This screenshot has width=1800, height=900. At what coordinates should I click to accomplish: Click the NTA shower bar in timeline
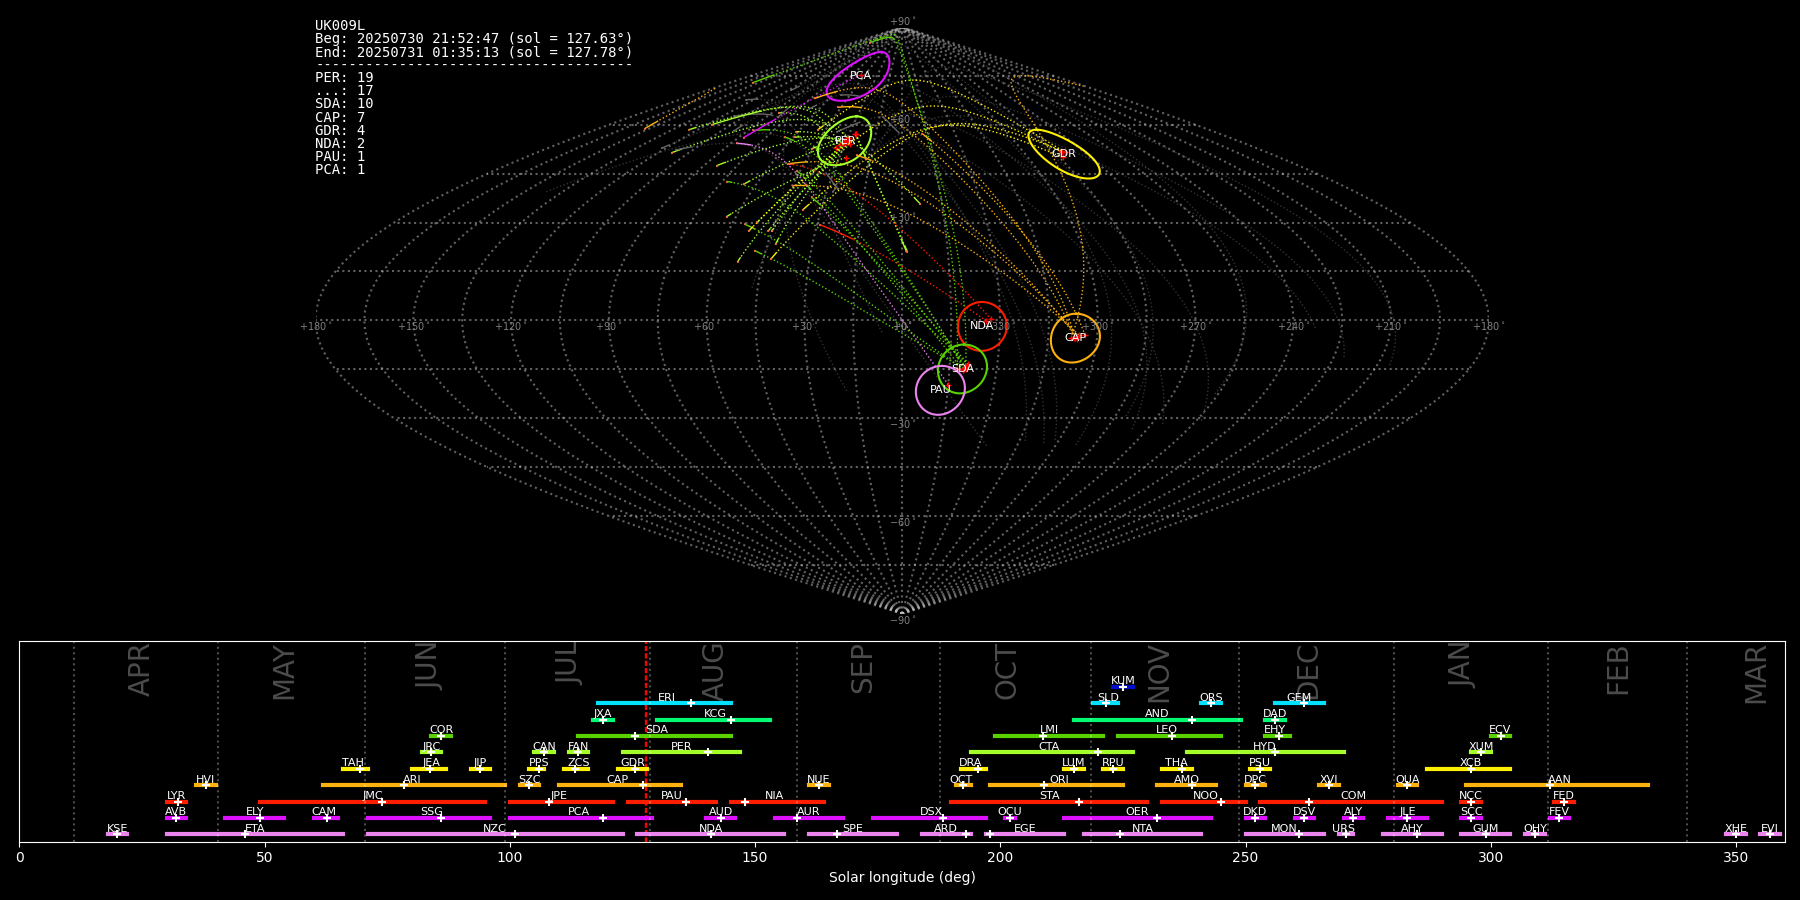pos(1142,834)
